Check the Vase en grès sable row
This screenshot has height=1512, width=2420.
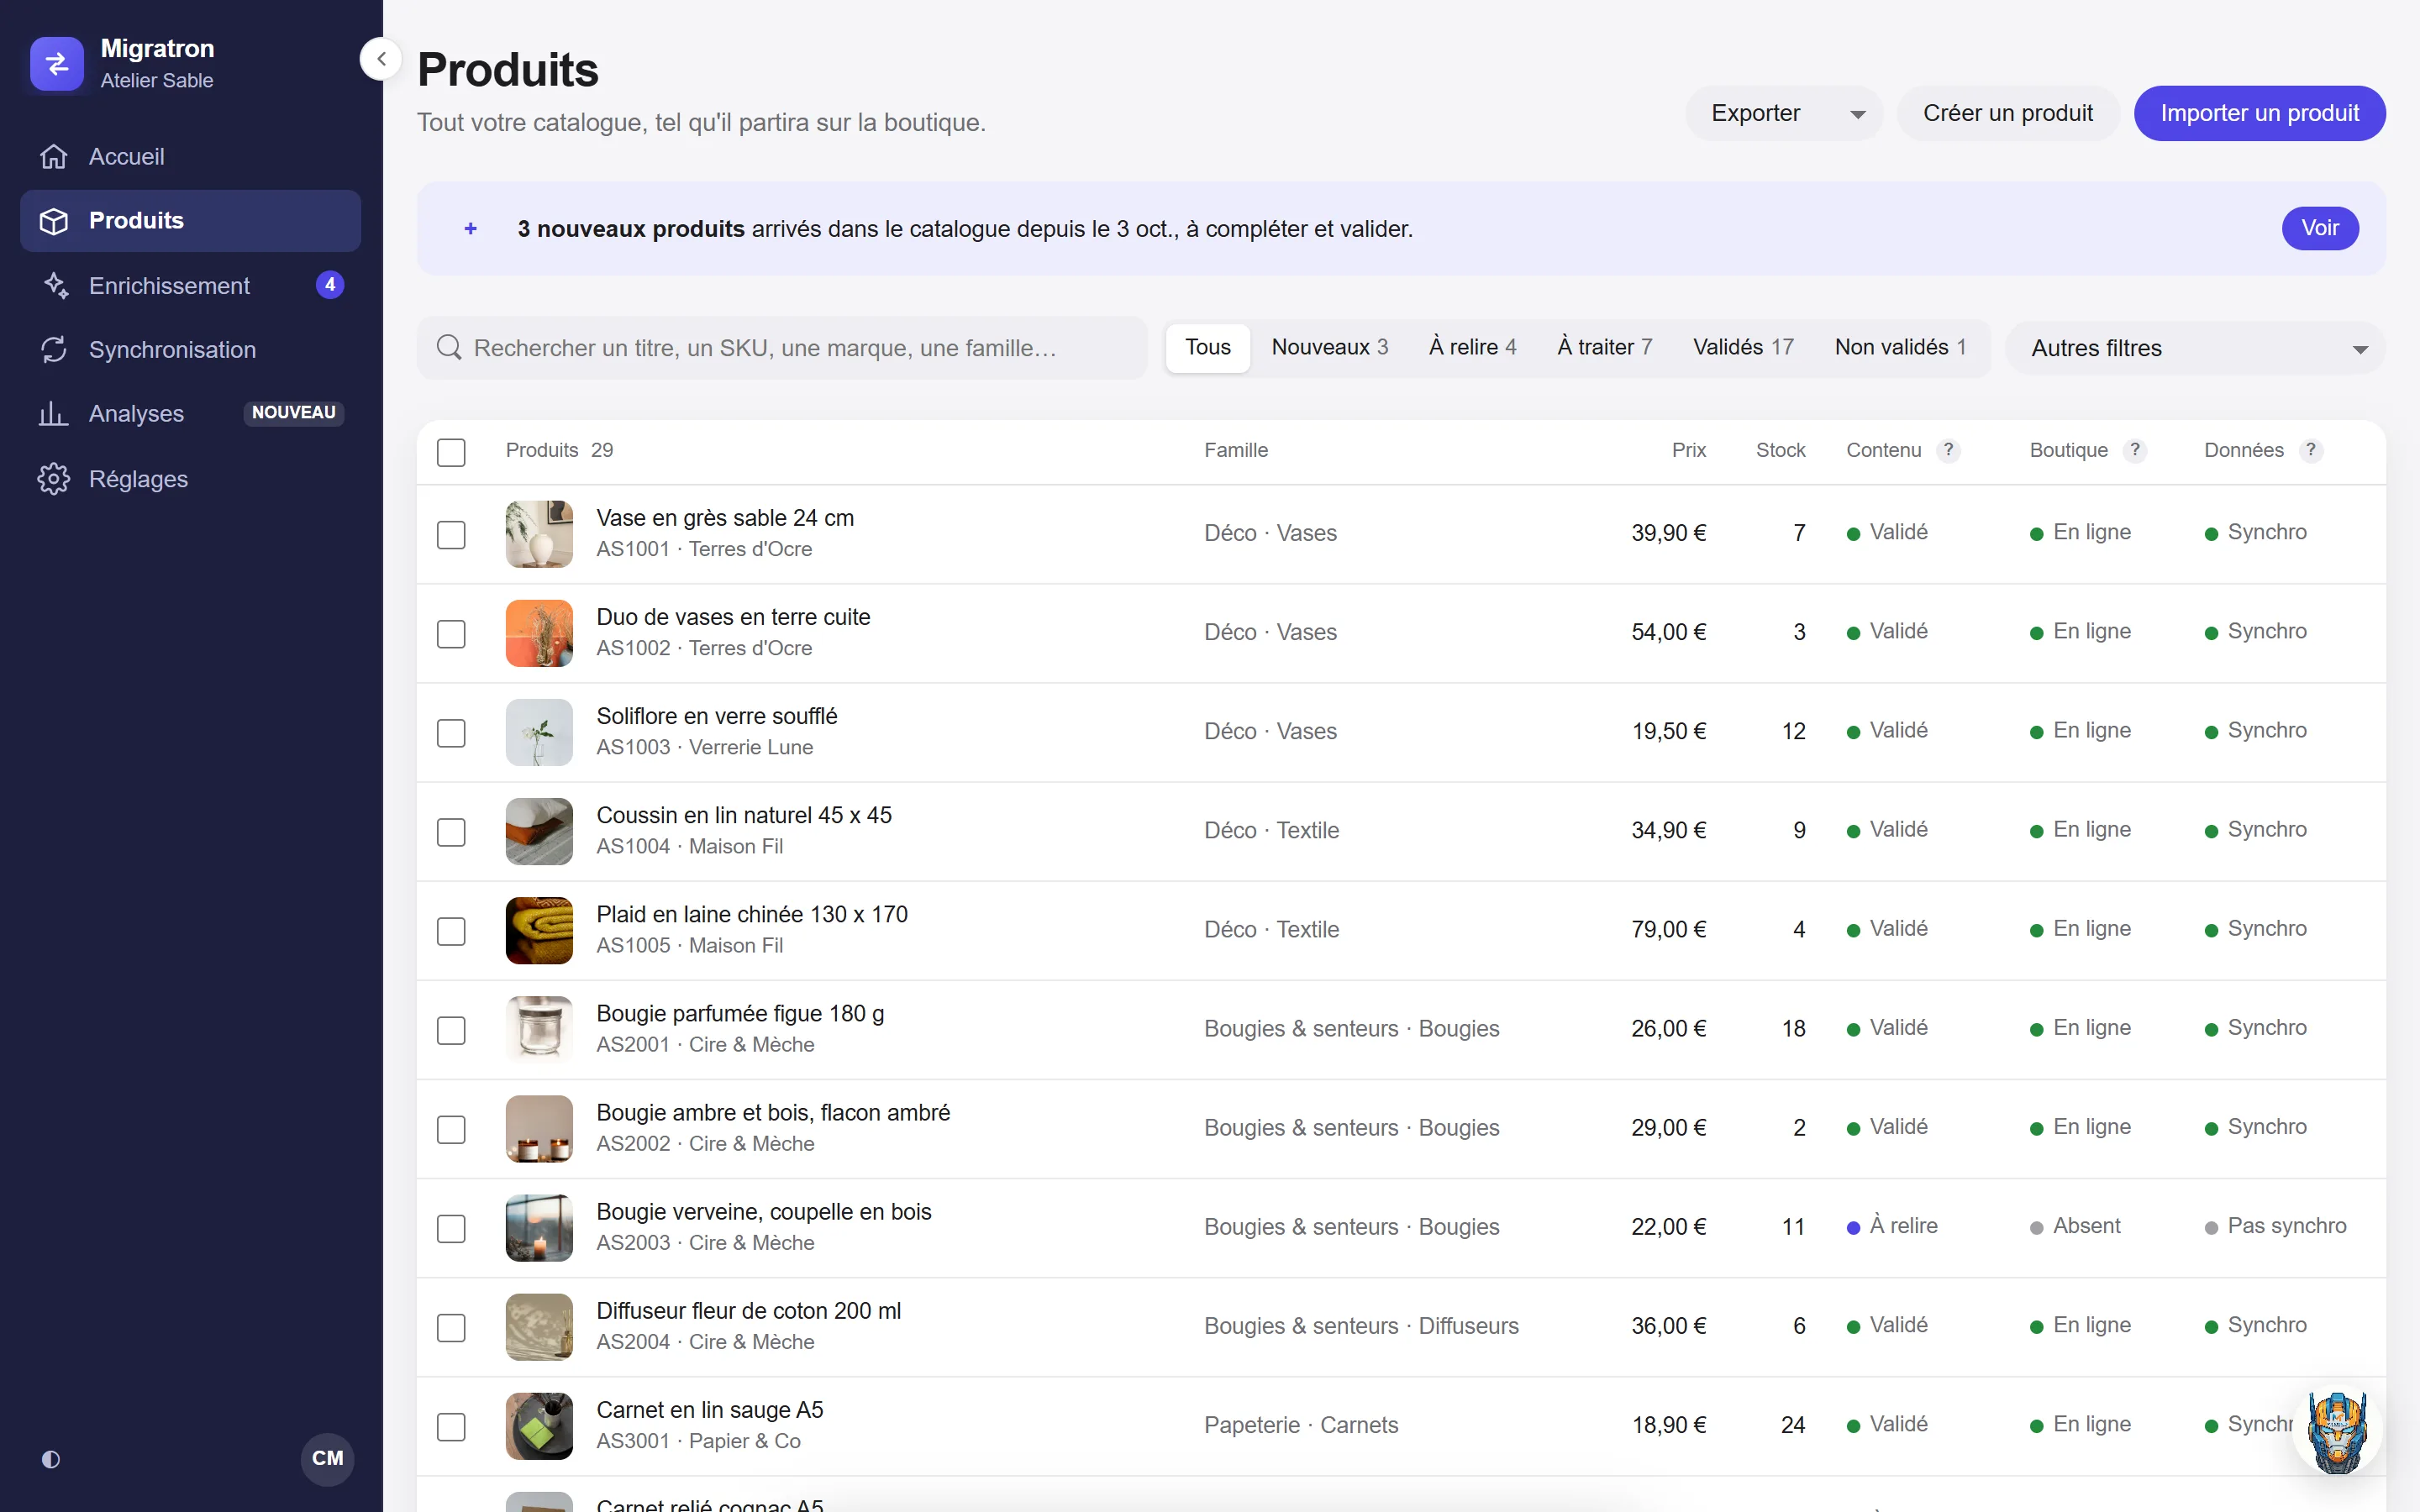[451, 534]
